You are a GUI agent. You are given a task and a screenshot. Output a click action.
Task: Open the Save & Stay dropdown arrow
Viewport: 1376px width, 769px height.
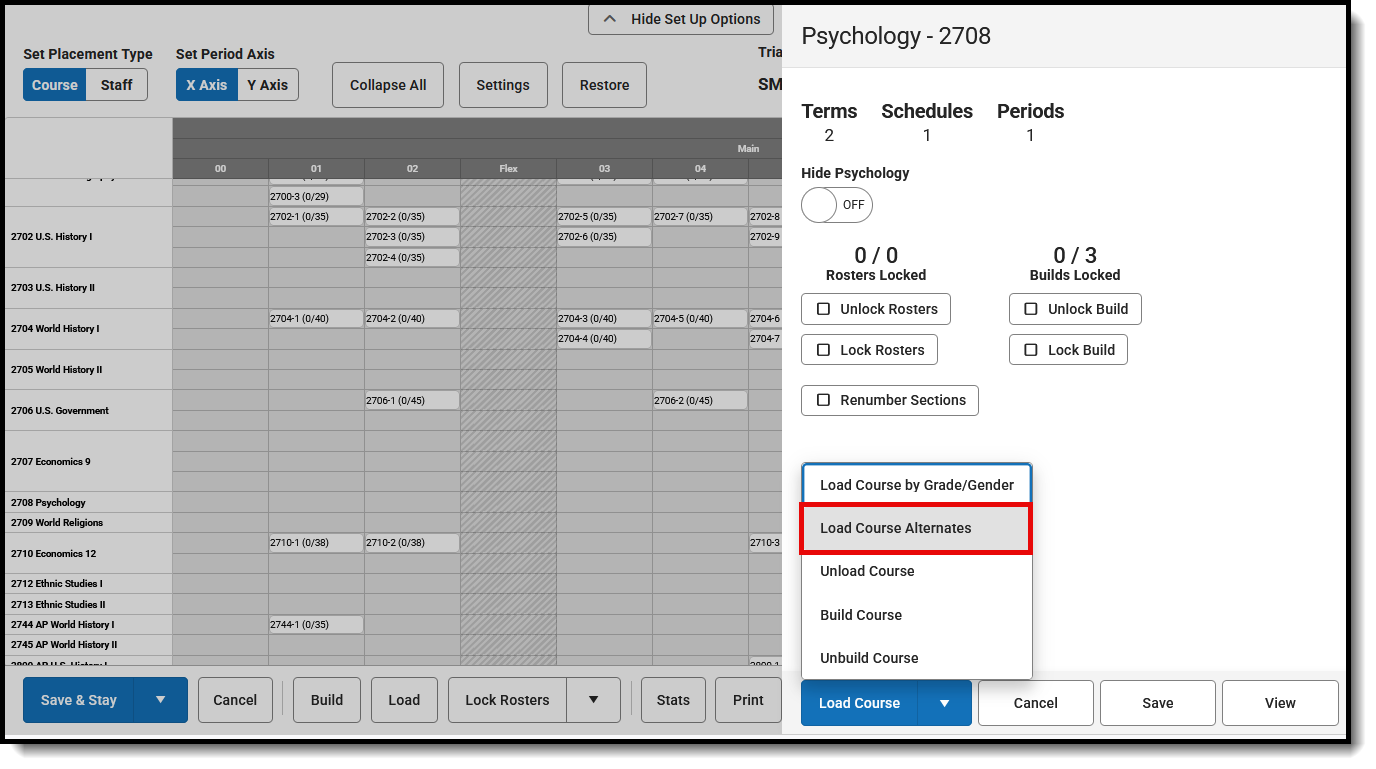[x=160, y=700]
